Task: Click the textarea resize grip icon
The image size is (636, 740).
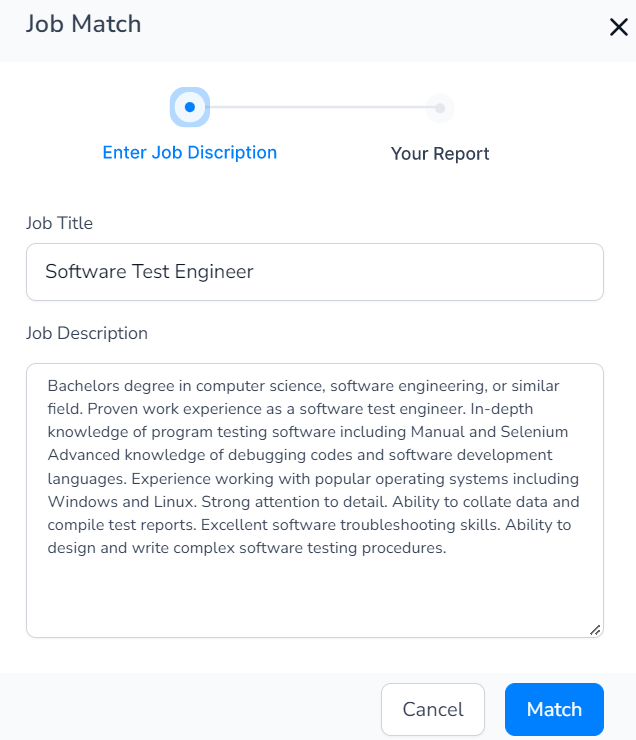Action: click(x=595, y=630)
